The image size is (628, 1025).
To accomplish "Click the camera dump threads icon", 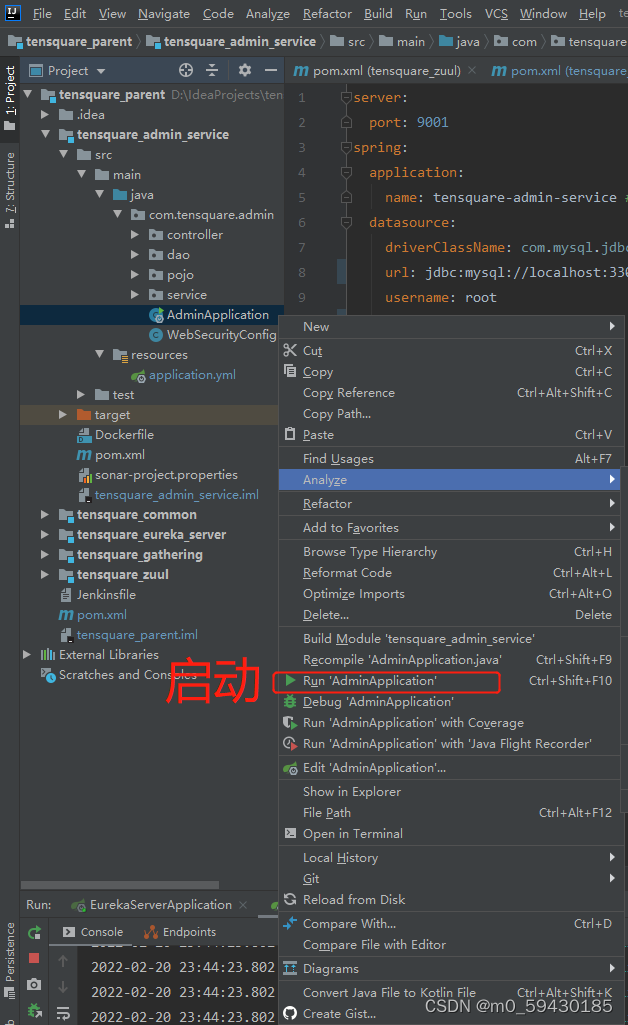I will [34, 984].
